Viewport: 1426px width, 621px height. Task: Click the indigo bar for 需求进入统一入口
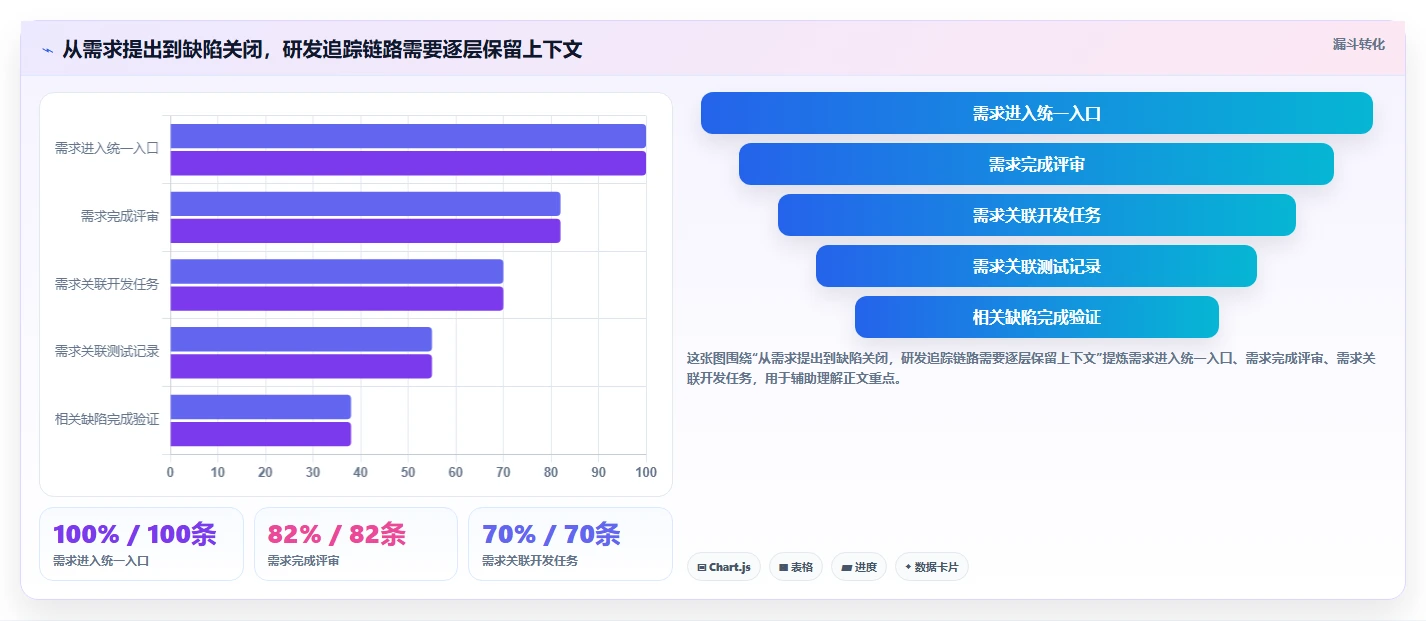click(408, 136)
